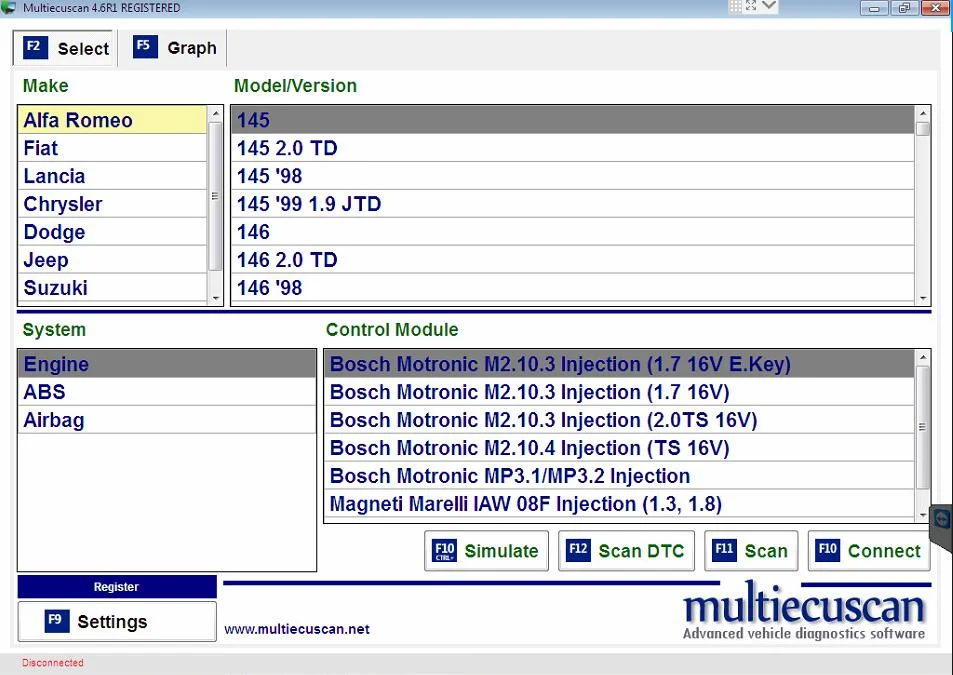953x675 pixels.
Task: Click the Scan button
Action: [751, 550]
